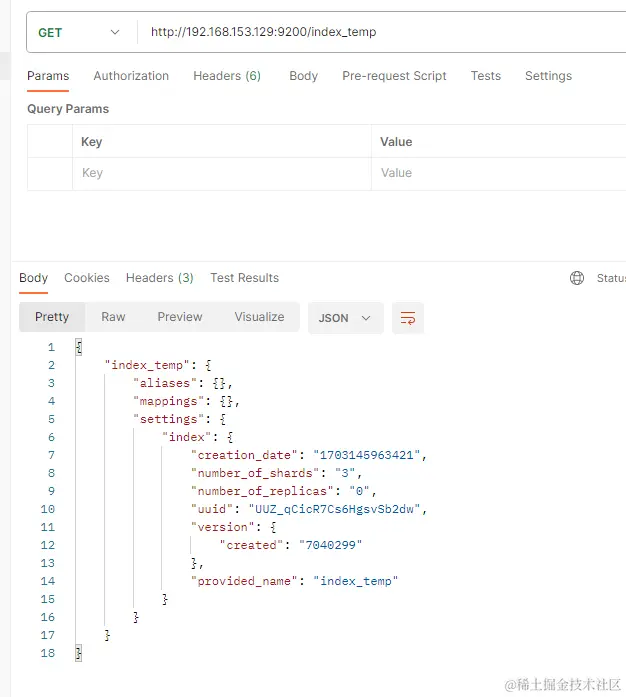Click the request URL input field
This screenshot has width=626, height=697.
[x=380, y=32]
